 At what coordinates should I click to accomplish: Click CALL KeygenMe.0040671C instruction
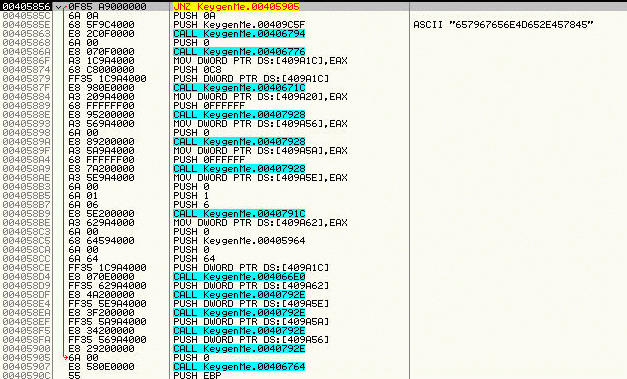[x=239, y=88]
